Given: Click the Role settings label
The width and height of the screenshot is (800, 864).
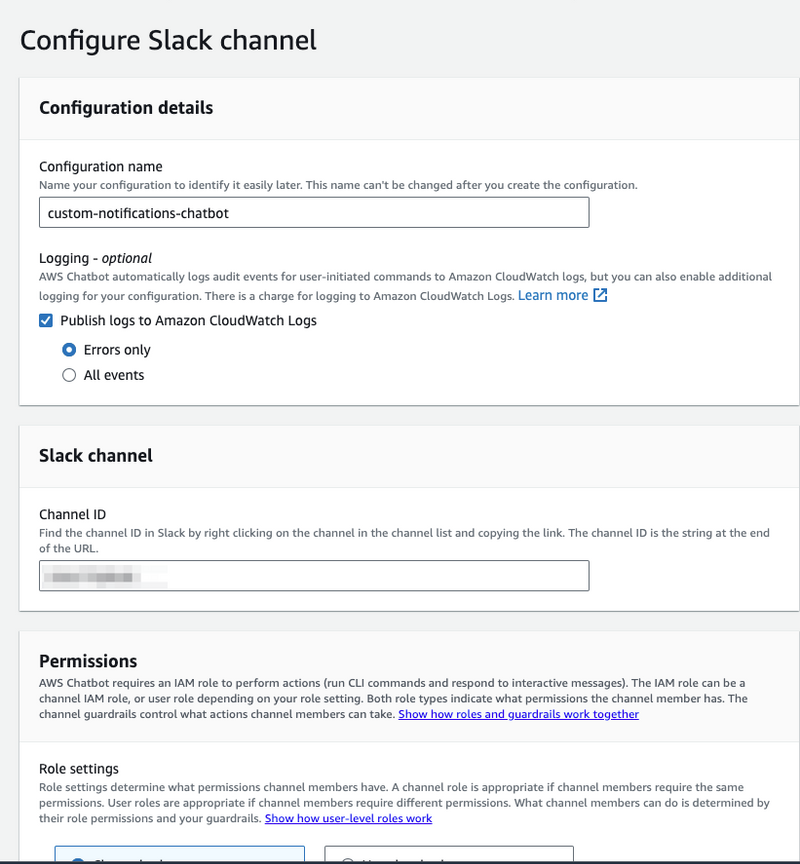Looking at the screenshot, I should click(x=79, y=769).
